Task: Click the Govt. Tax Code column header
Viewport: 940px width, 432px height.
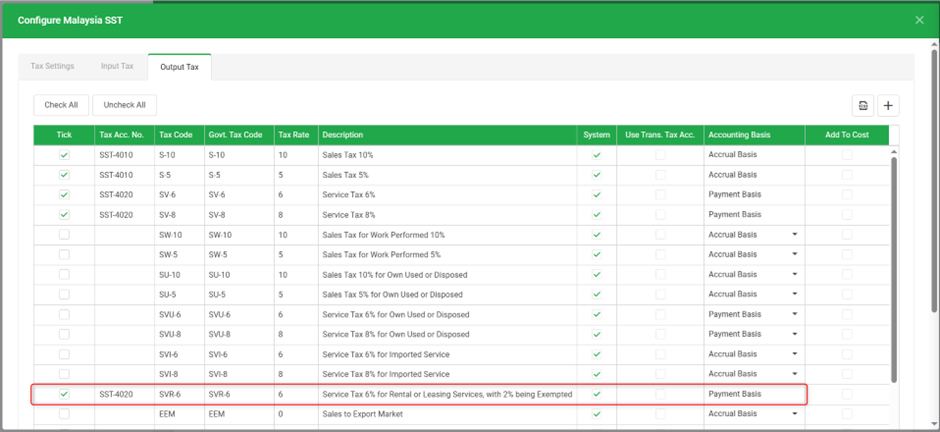Action: point(239,135)
